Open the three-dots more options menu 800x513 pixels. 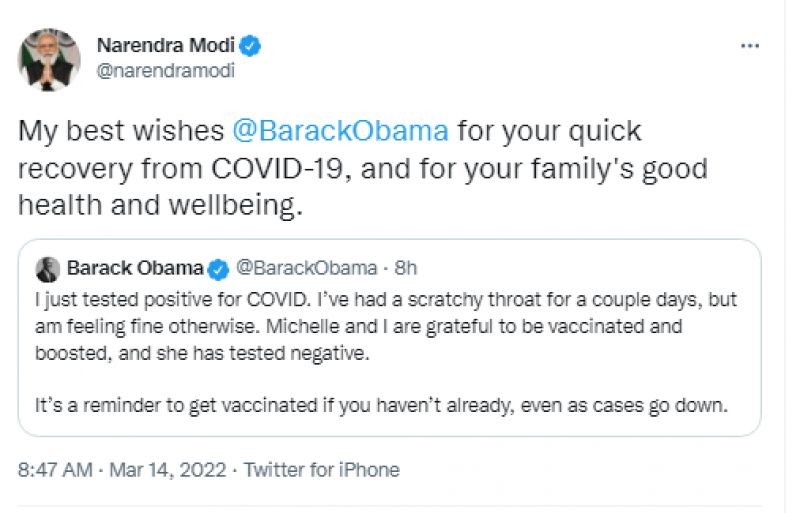(x=749, y=46)
